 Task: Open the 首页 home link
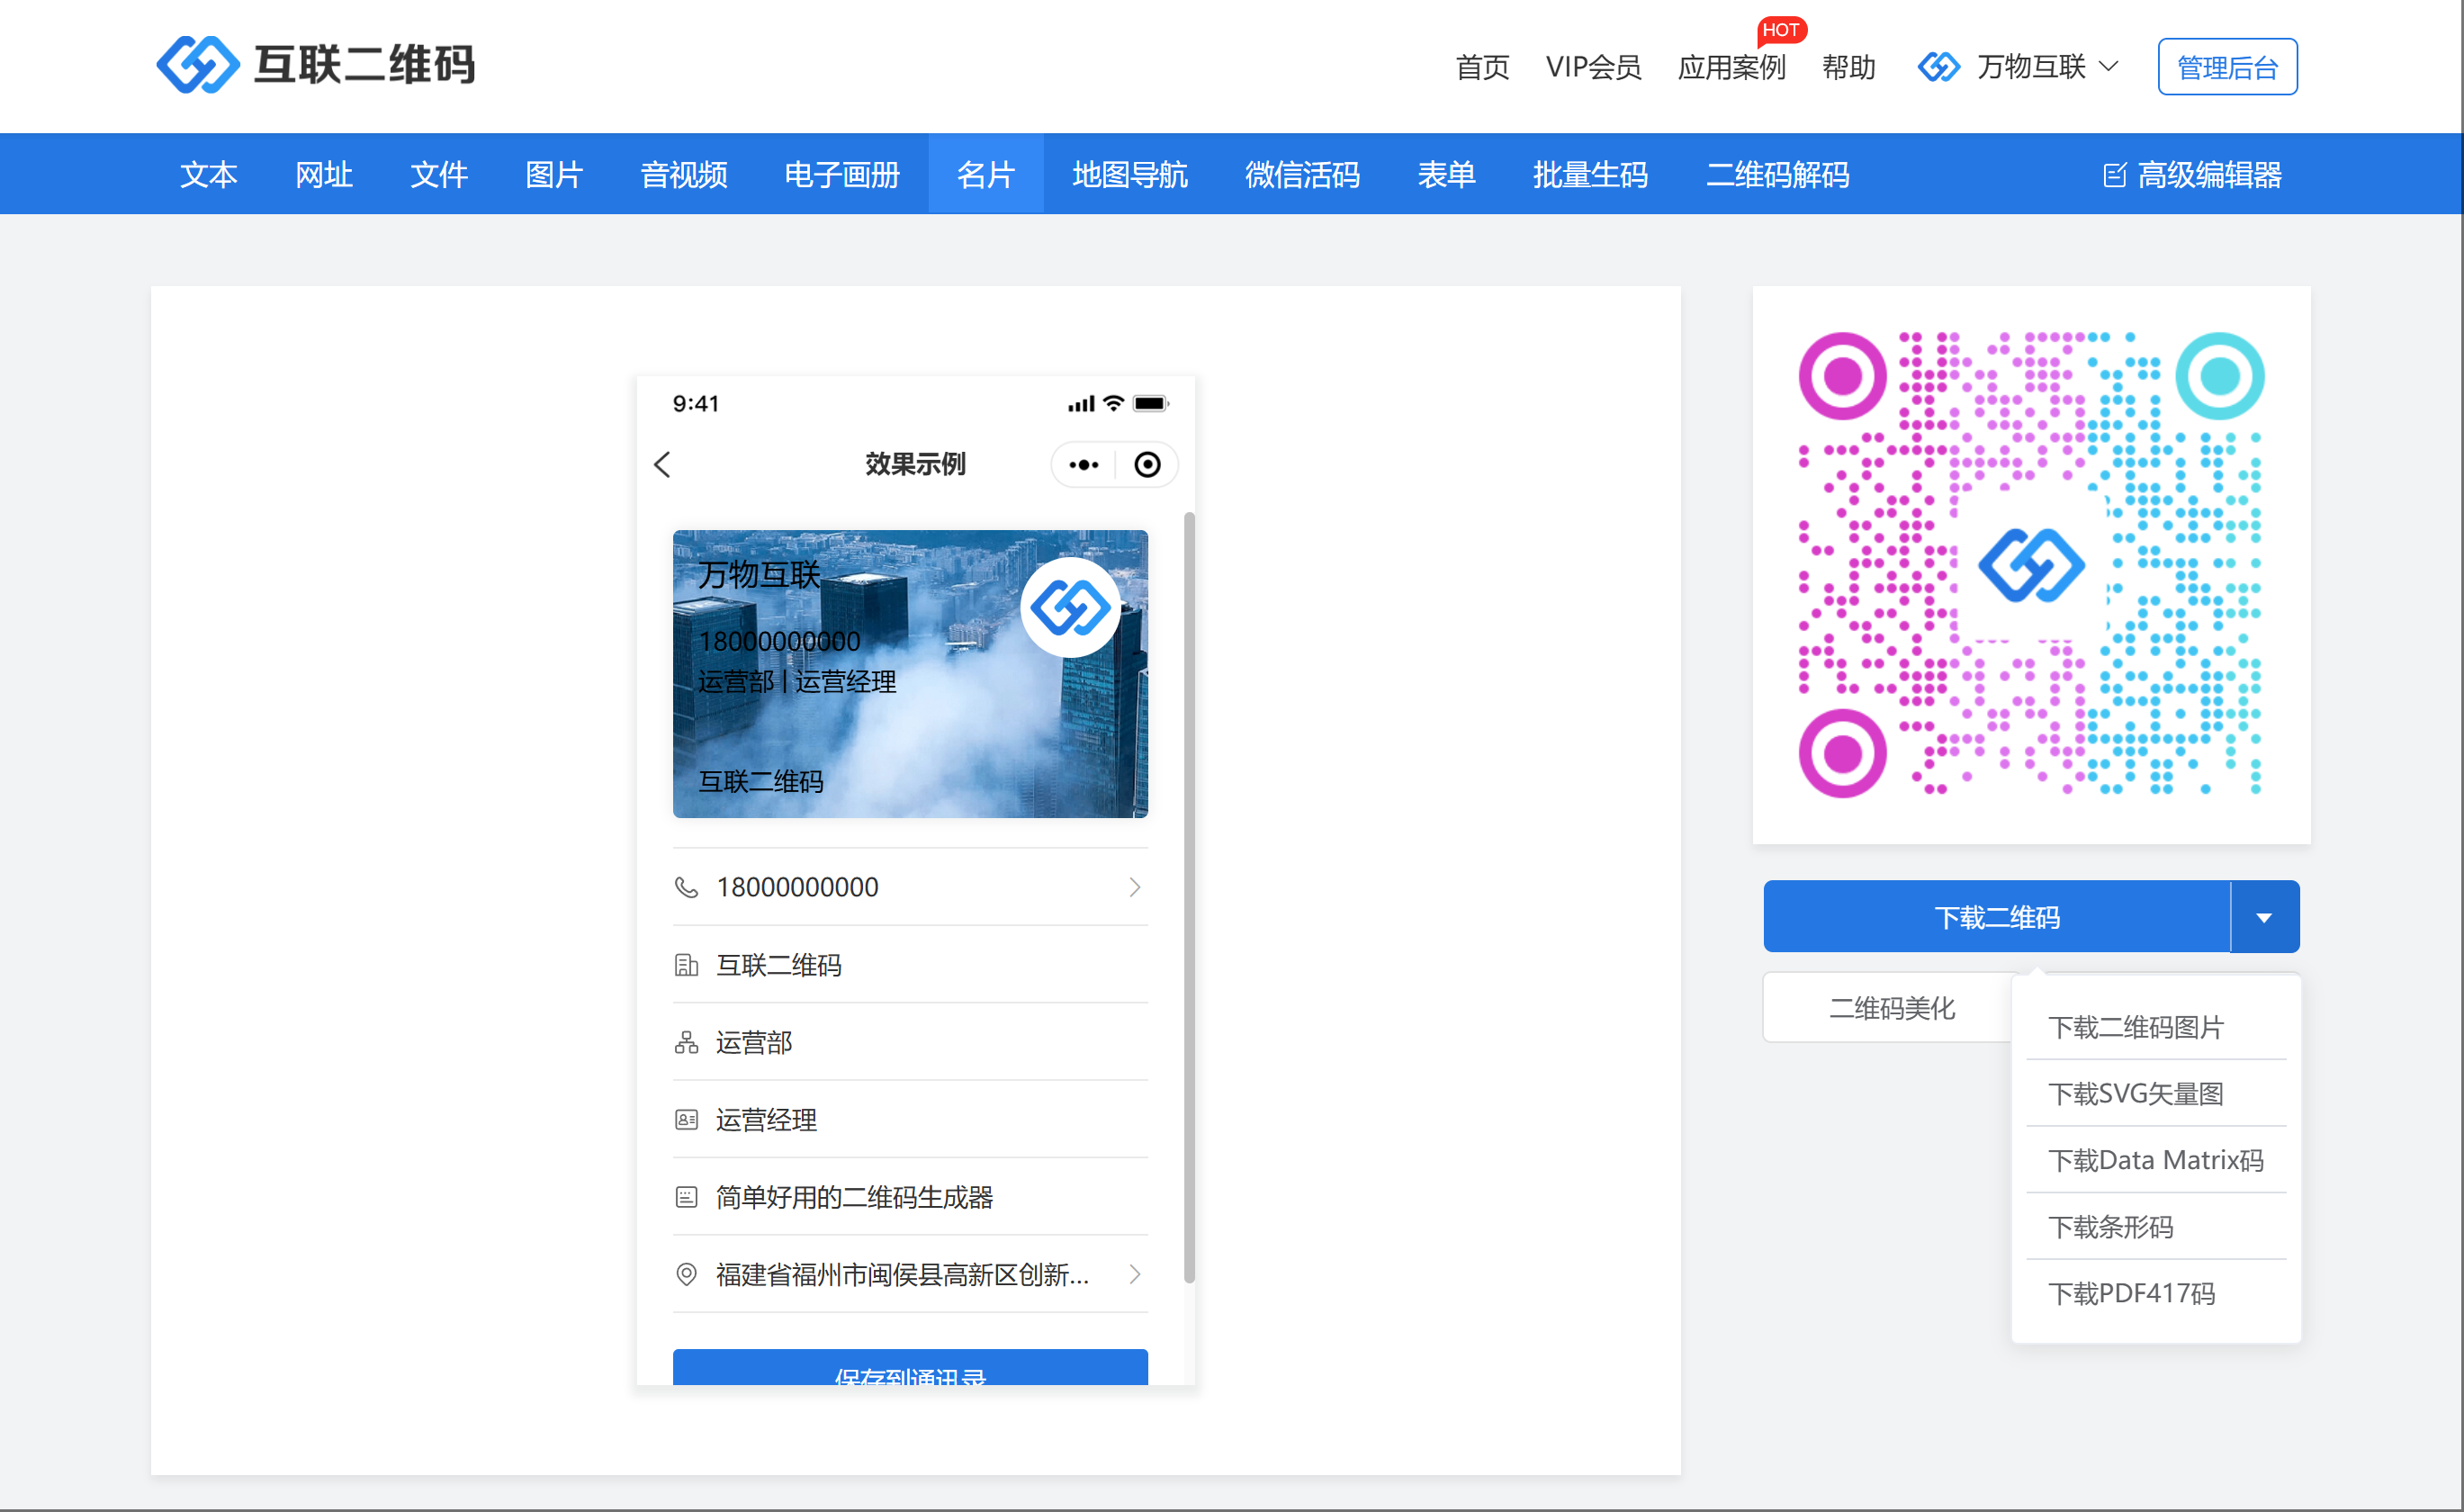(1482, 67)
